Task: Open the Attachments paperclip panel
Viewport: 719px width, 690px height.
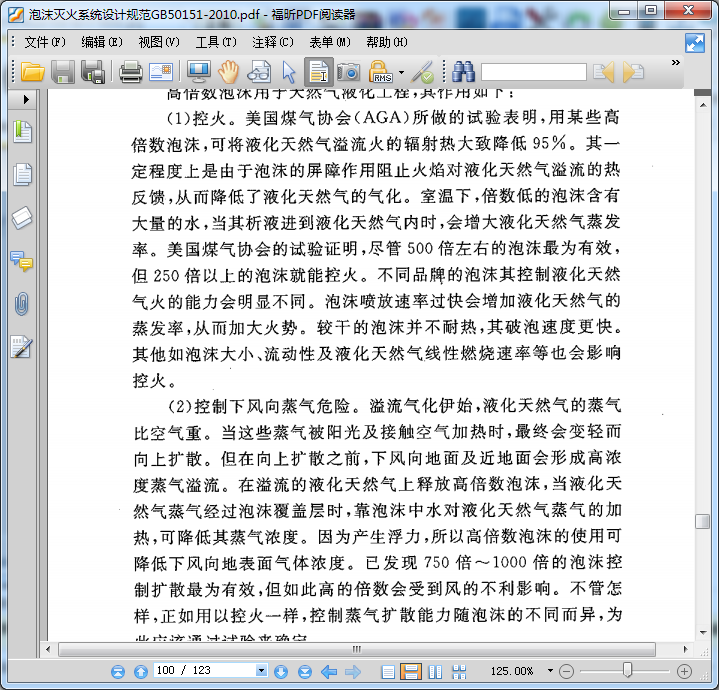Action: [x=22, y=304]
